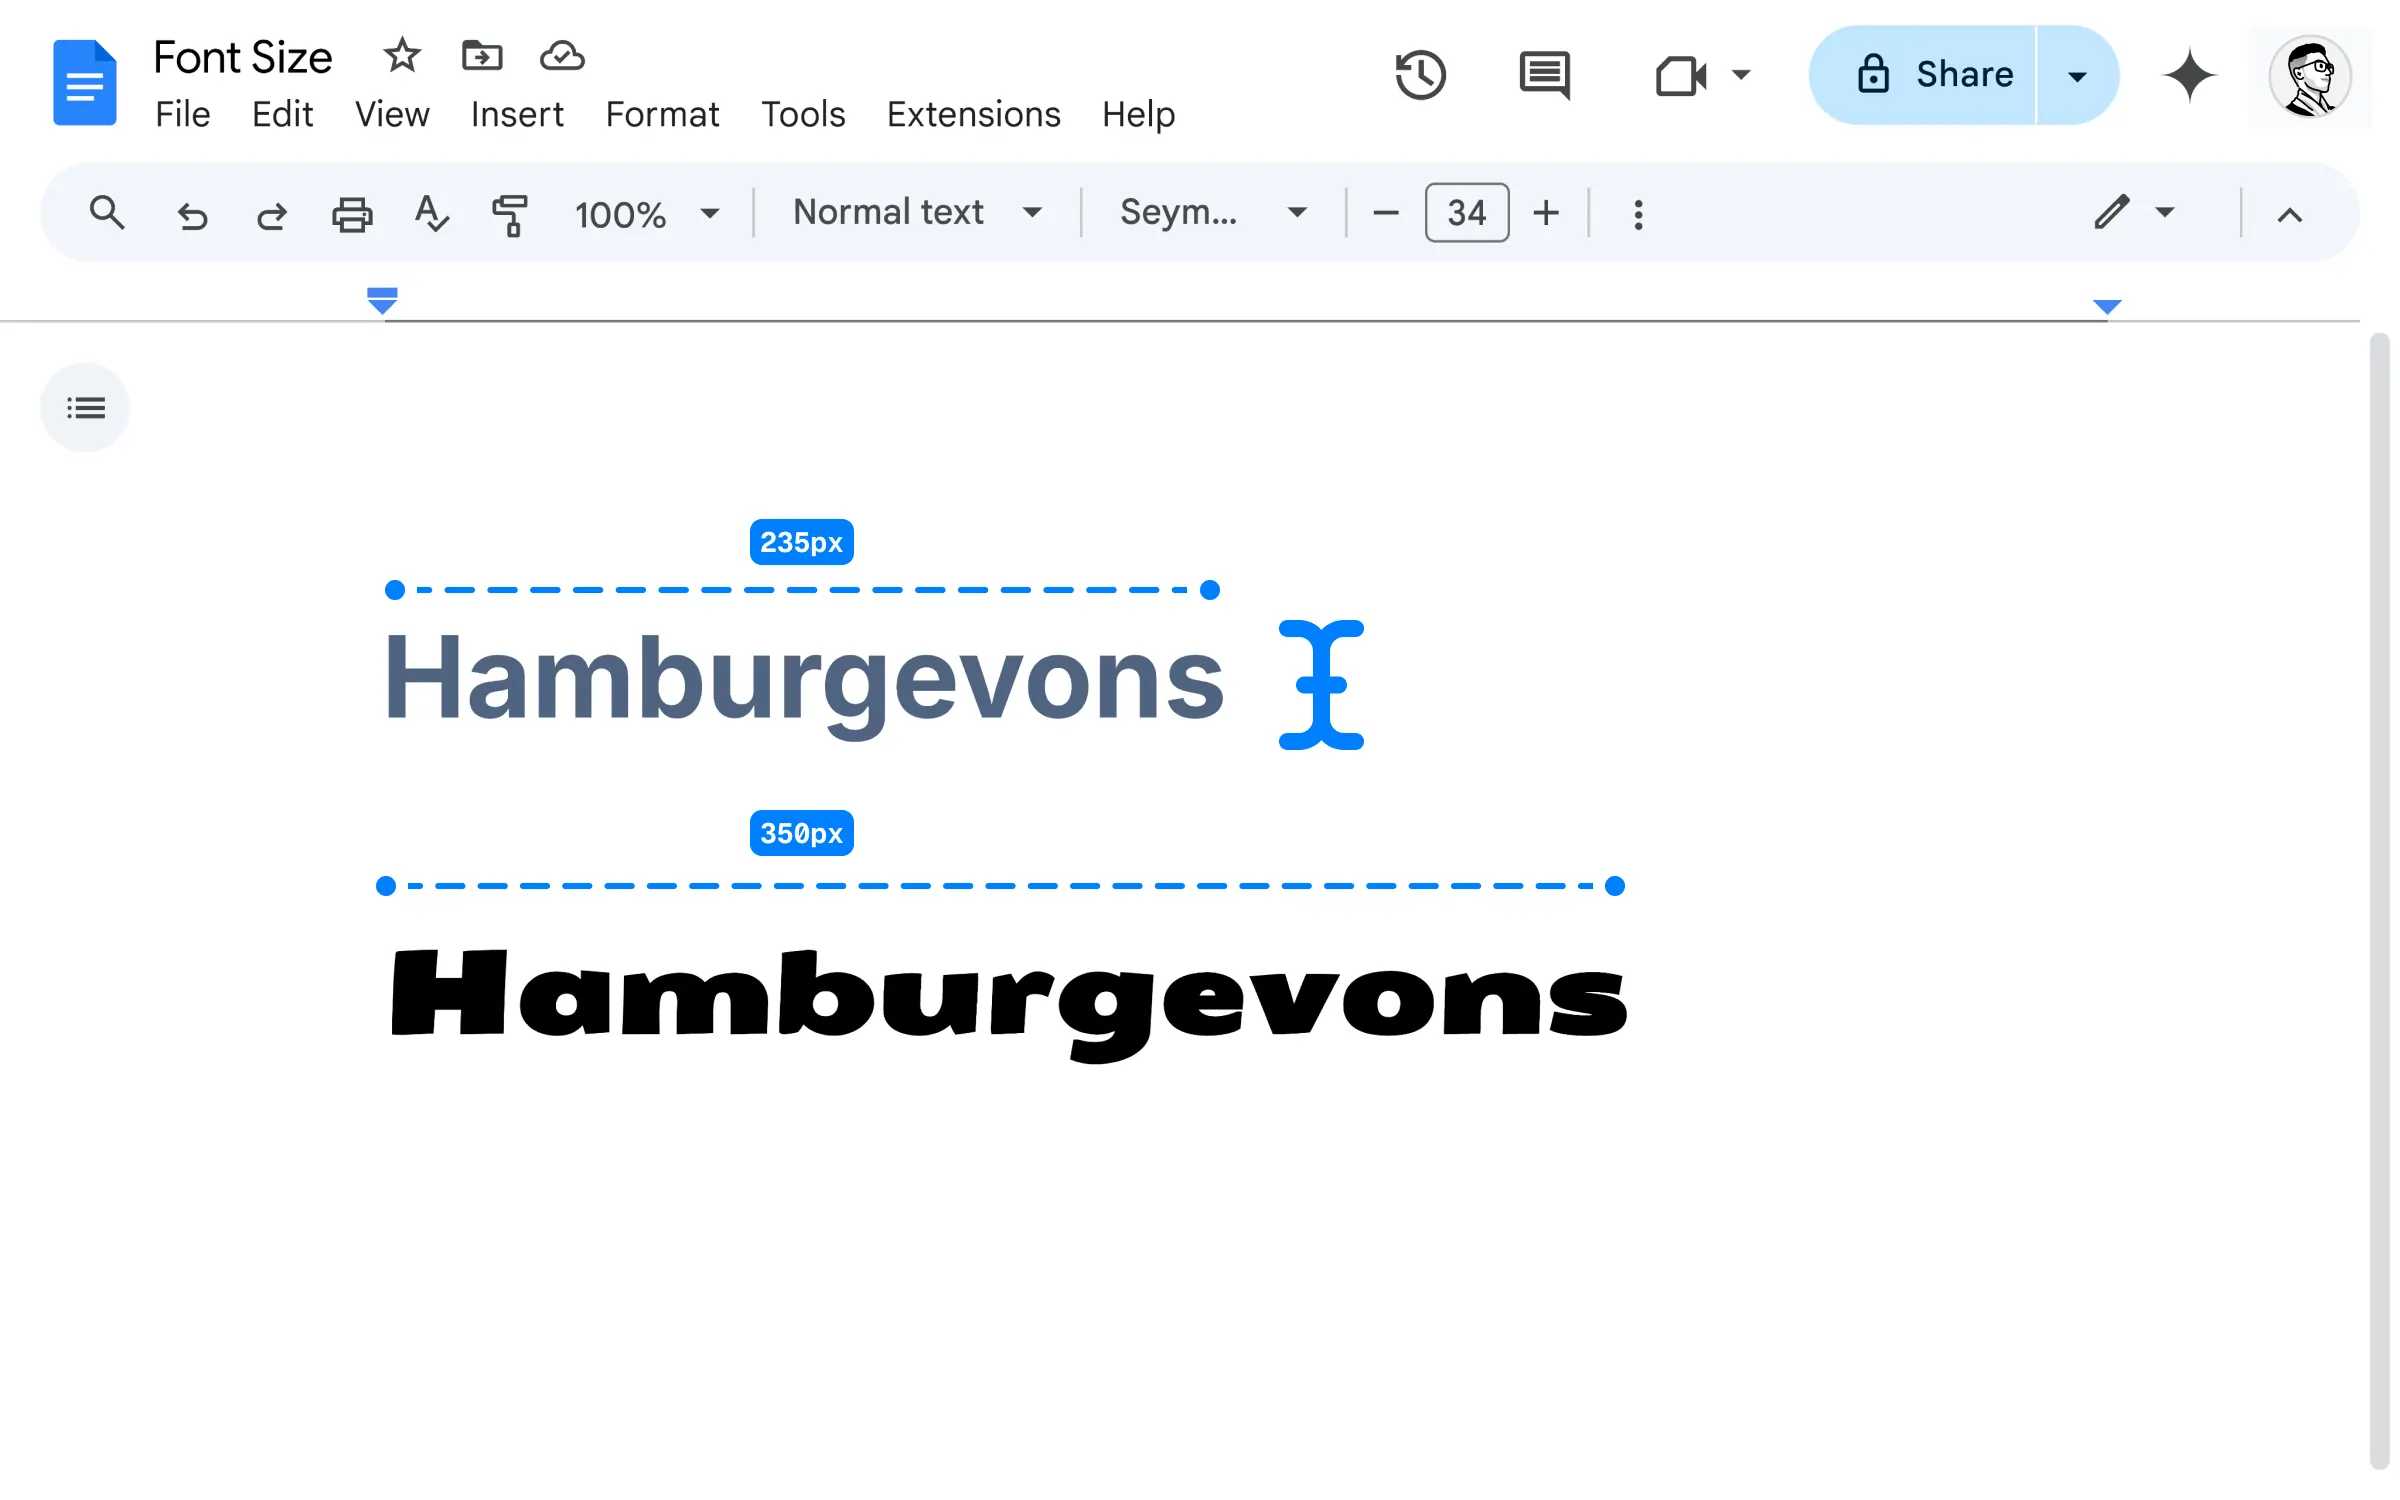This screenshot has width=2400, height=1500.
Task: Check cloud save status icon
Action: (x=562, y=56)
